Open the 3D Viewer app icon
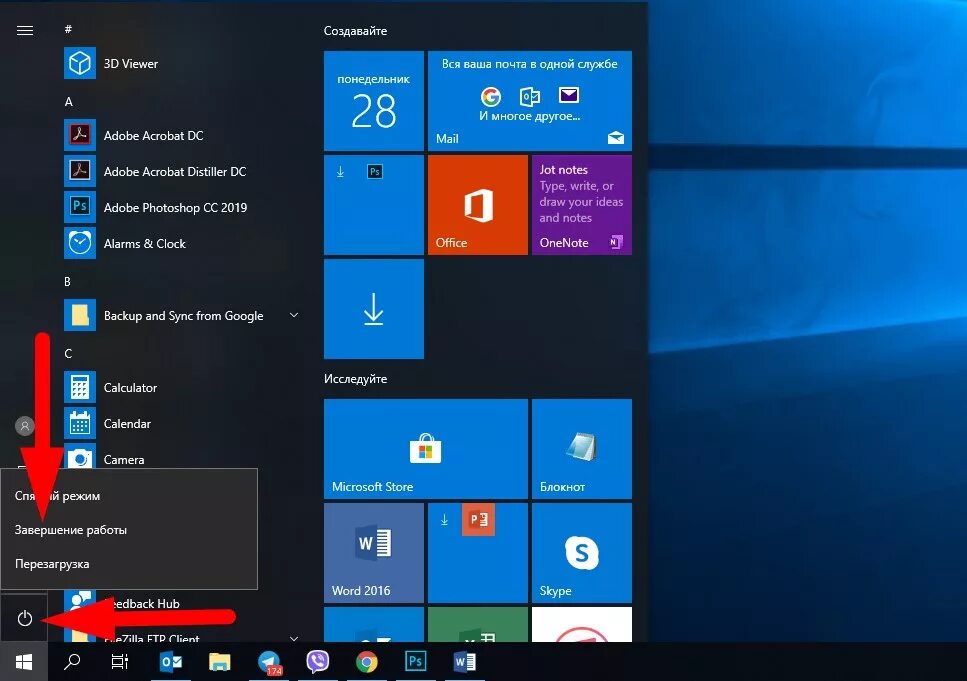 (x=80, y=63)
